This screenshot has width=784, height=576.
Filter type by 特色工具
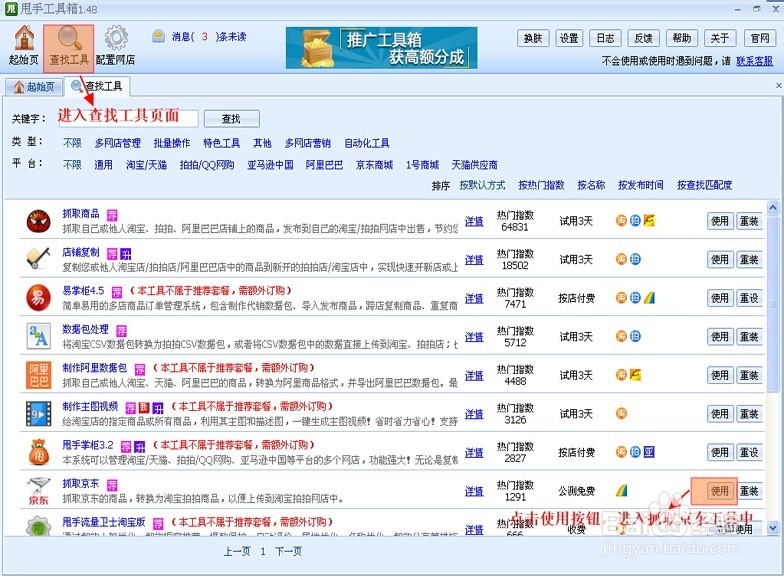[x=222, y=143]
